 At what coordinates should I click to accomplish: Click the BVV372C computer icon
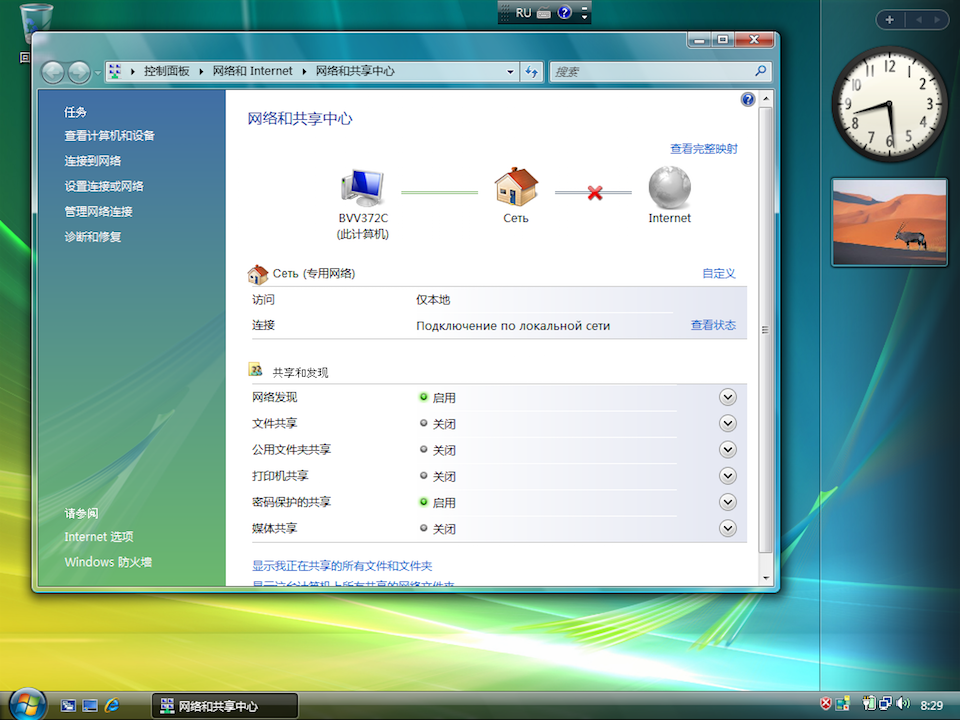pos(363,187)
